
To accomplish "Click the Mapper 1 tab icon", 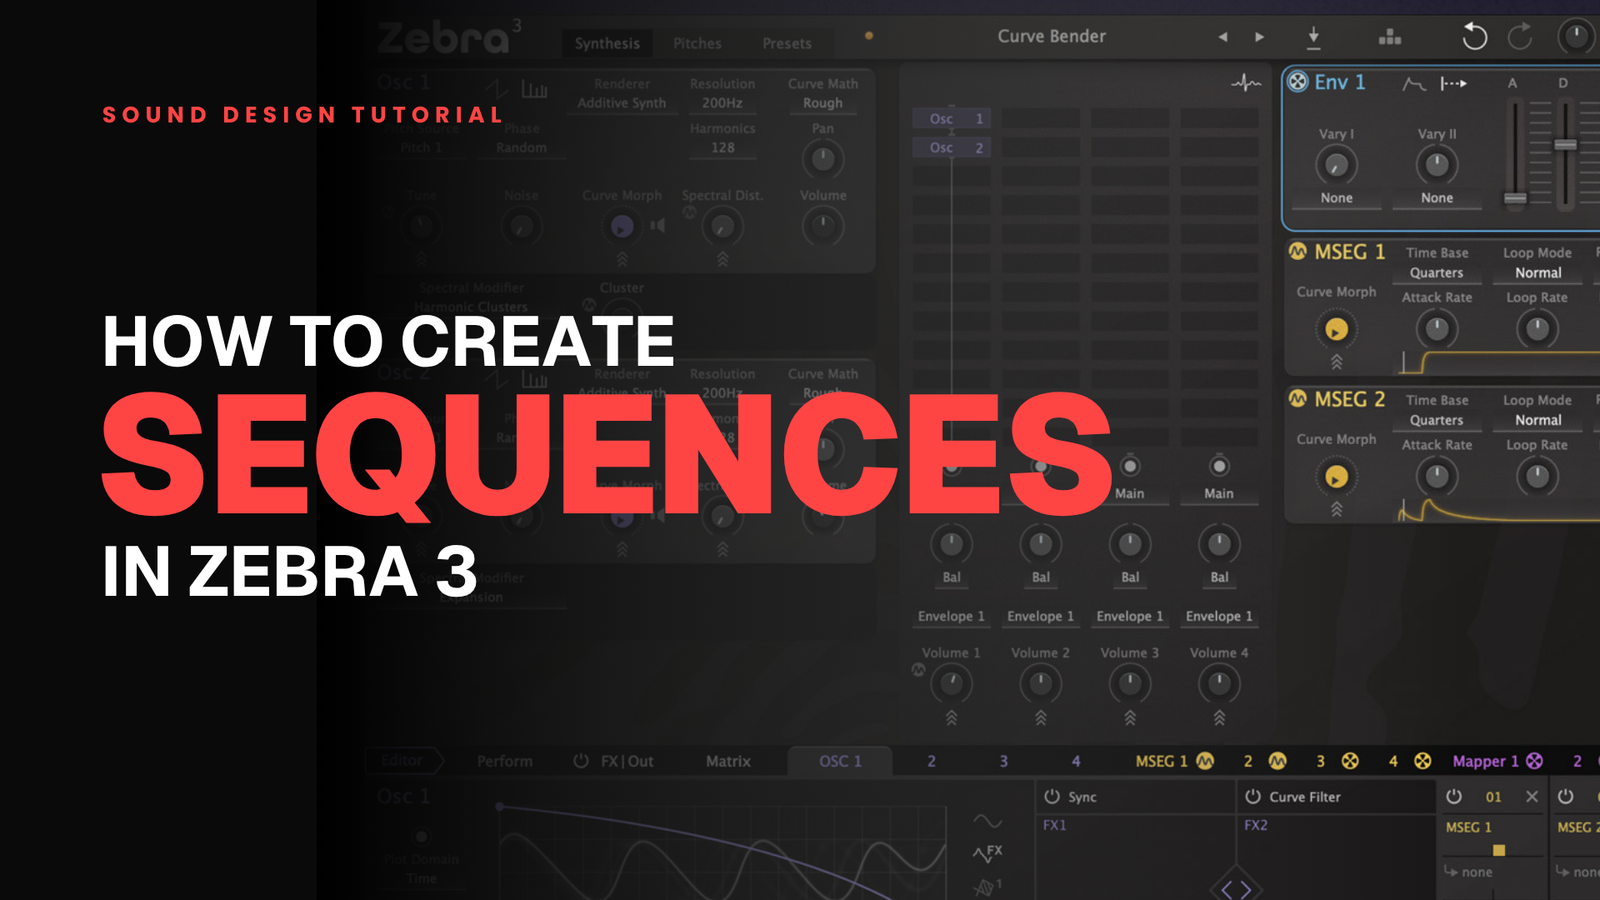I will tap(1535, 761).
